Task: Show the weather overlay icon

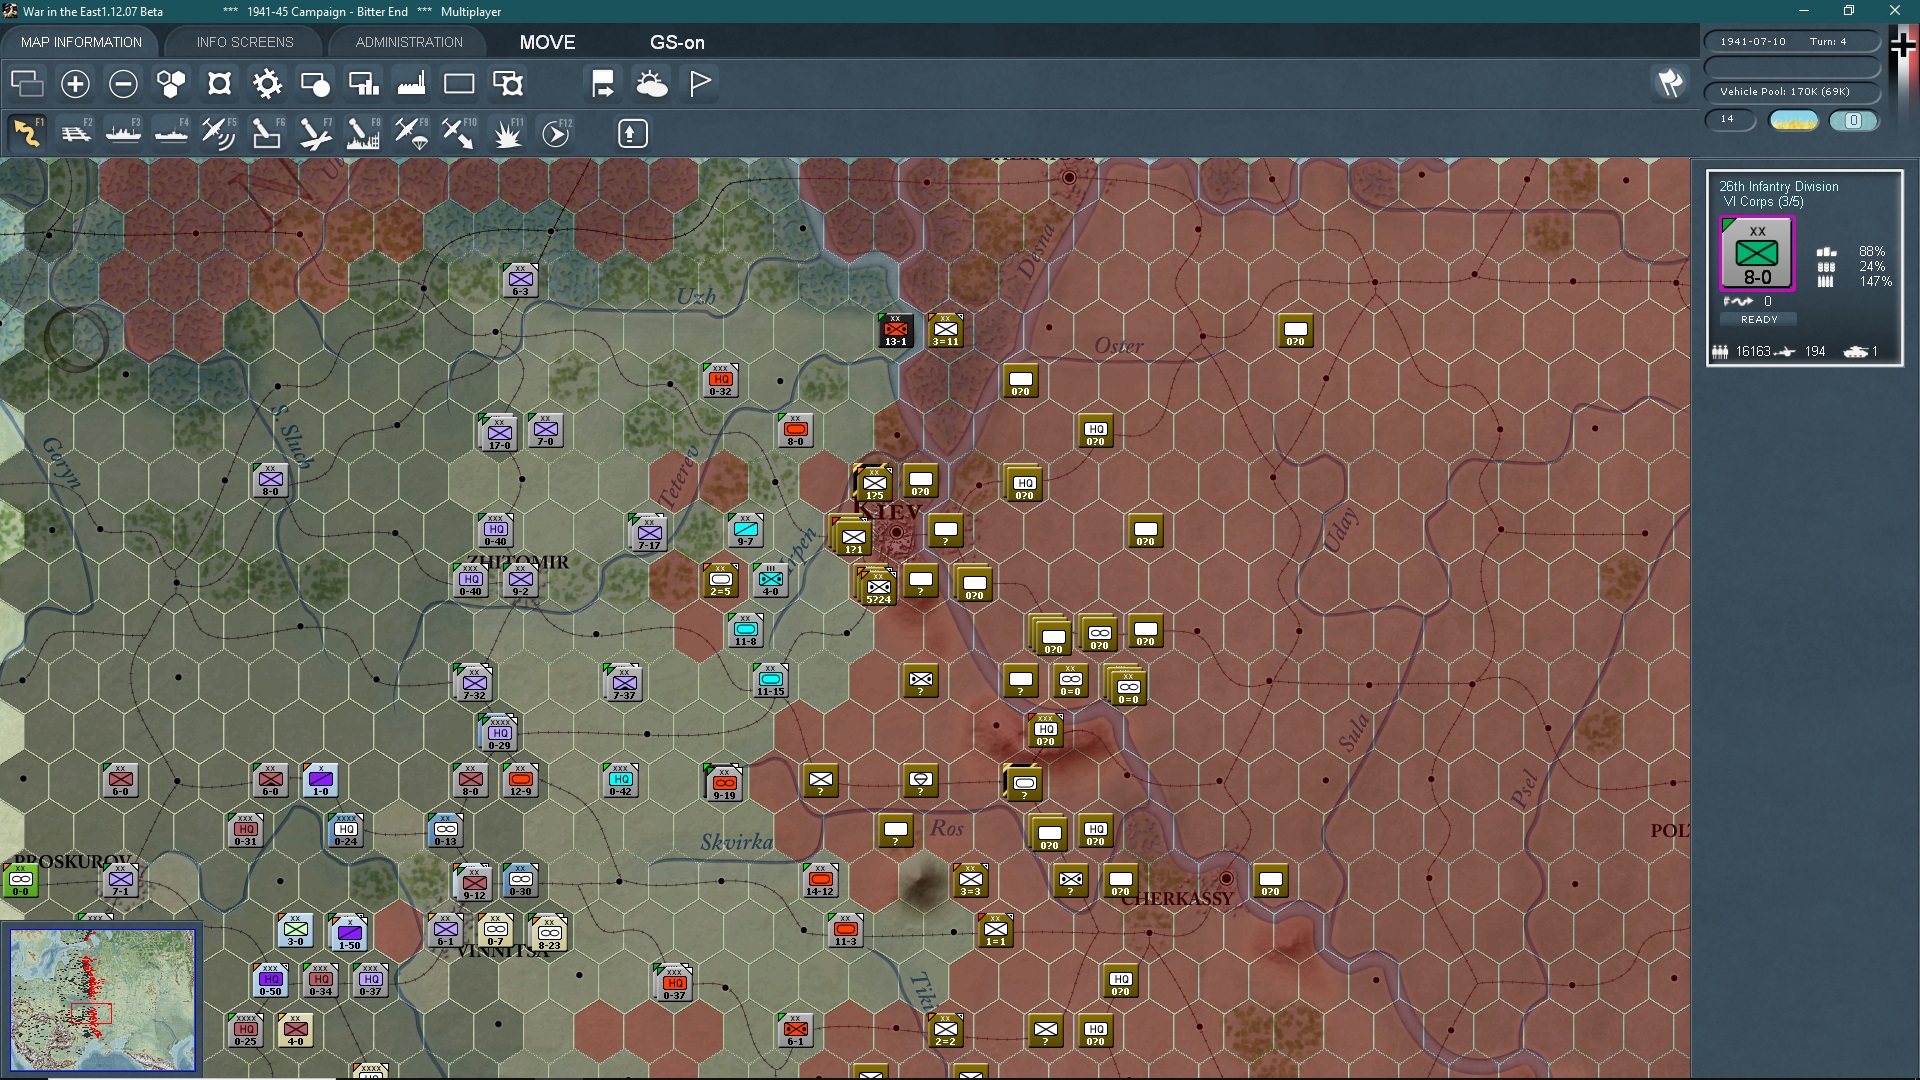Action: pyautogui.click(x=652, y=84)
